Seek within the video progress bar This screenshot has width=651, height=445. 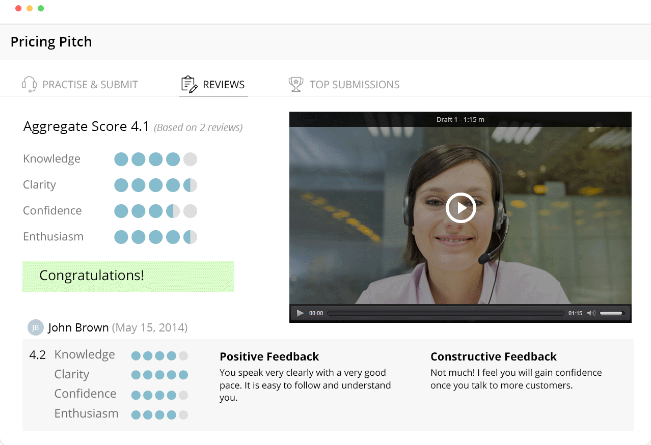[445, 313]
